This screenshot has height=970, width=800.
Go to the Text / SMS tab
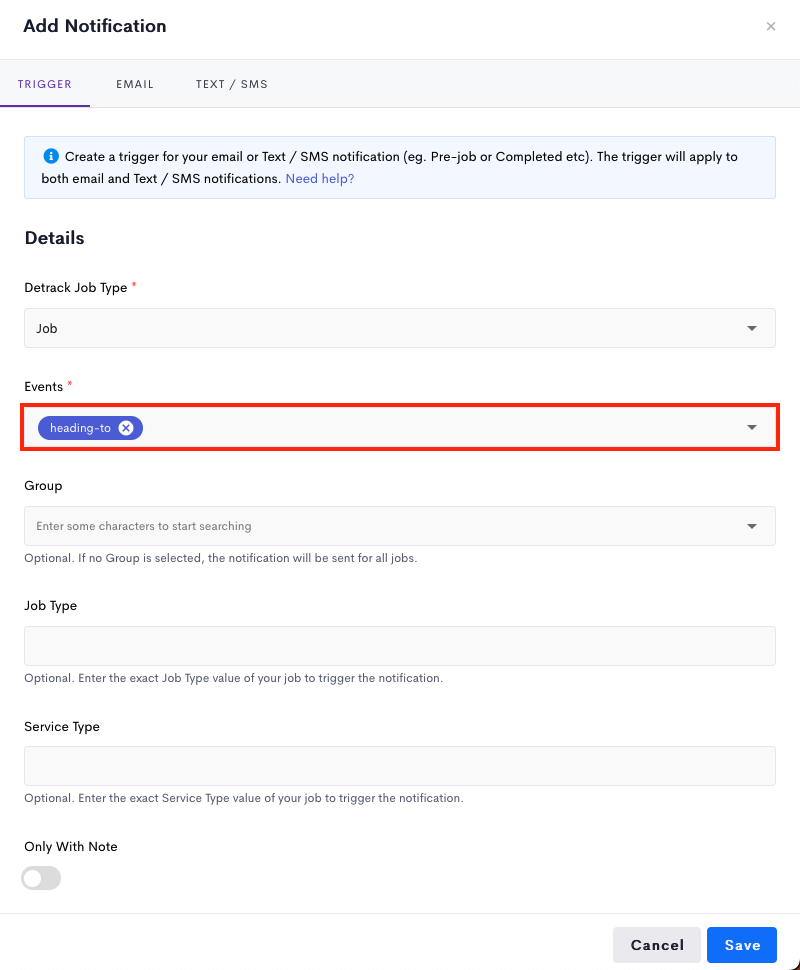(232, 84)
